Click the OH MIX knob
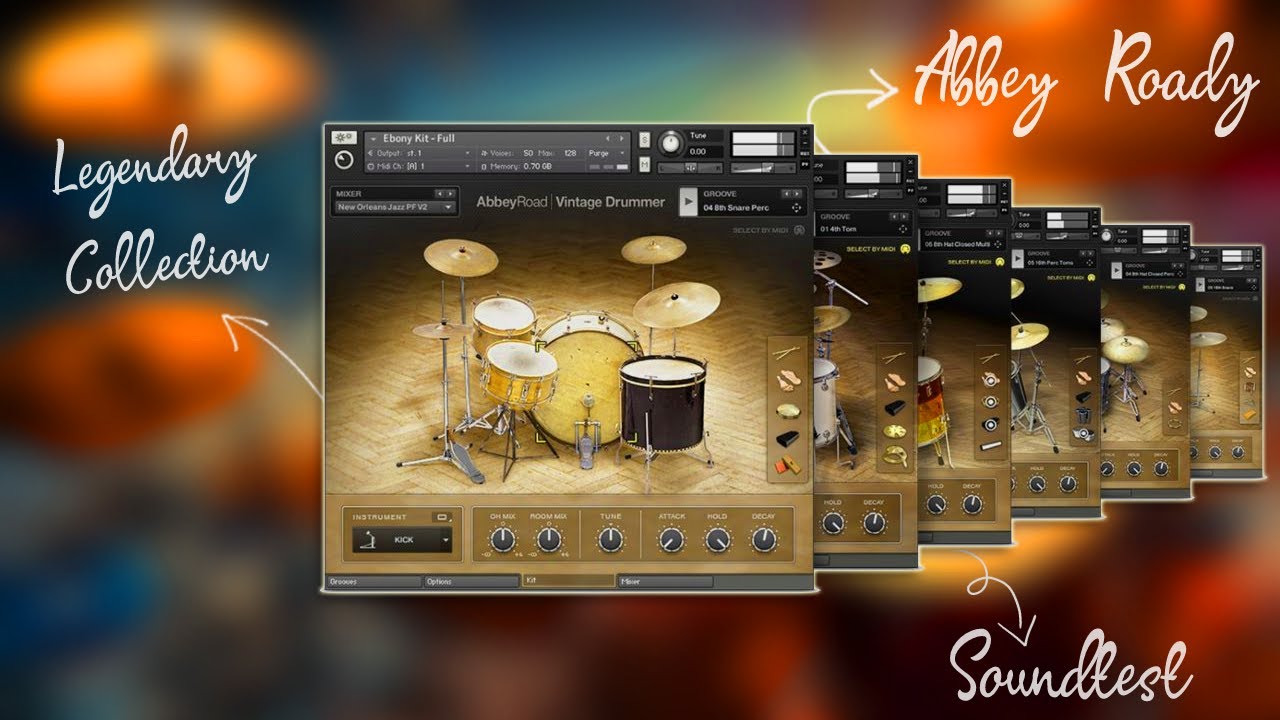 click(x=503, y=540)
